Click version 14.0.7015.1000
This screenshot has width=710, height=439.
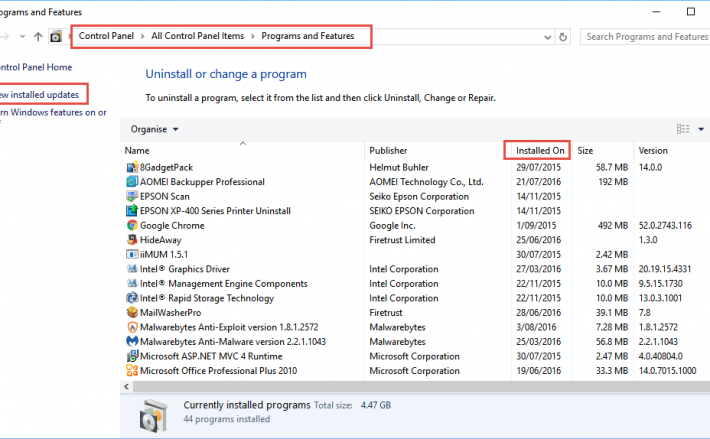pos(667,371)
